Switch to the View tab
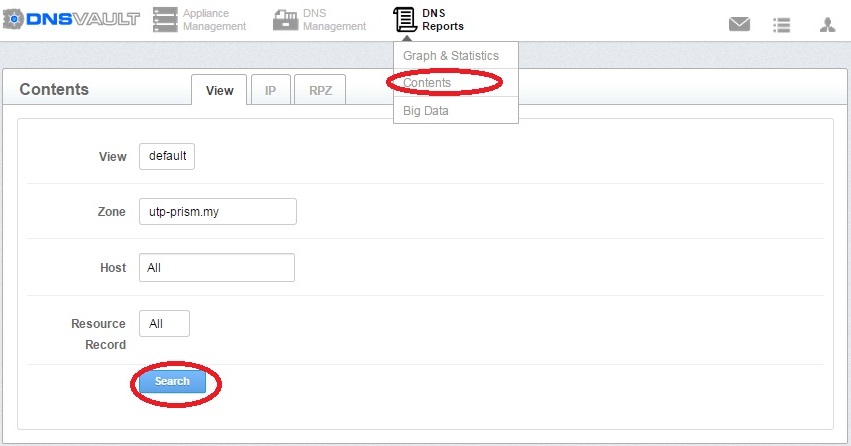Screen dimensions: 851x446 click(x=219, y=90)
